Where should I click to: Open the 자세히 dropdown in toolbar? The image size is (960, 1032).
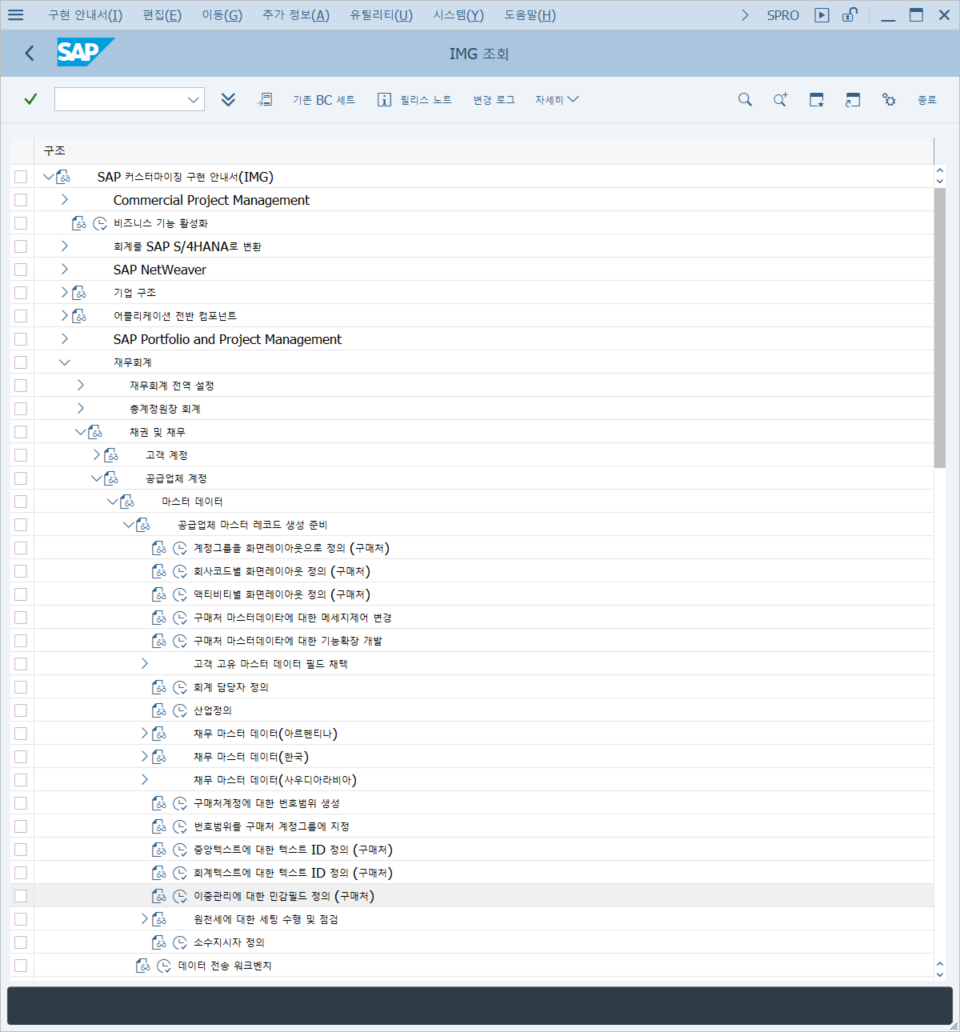coord(557,99)
